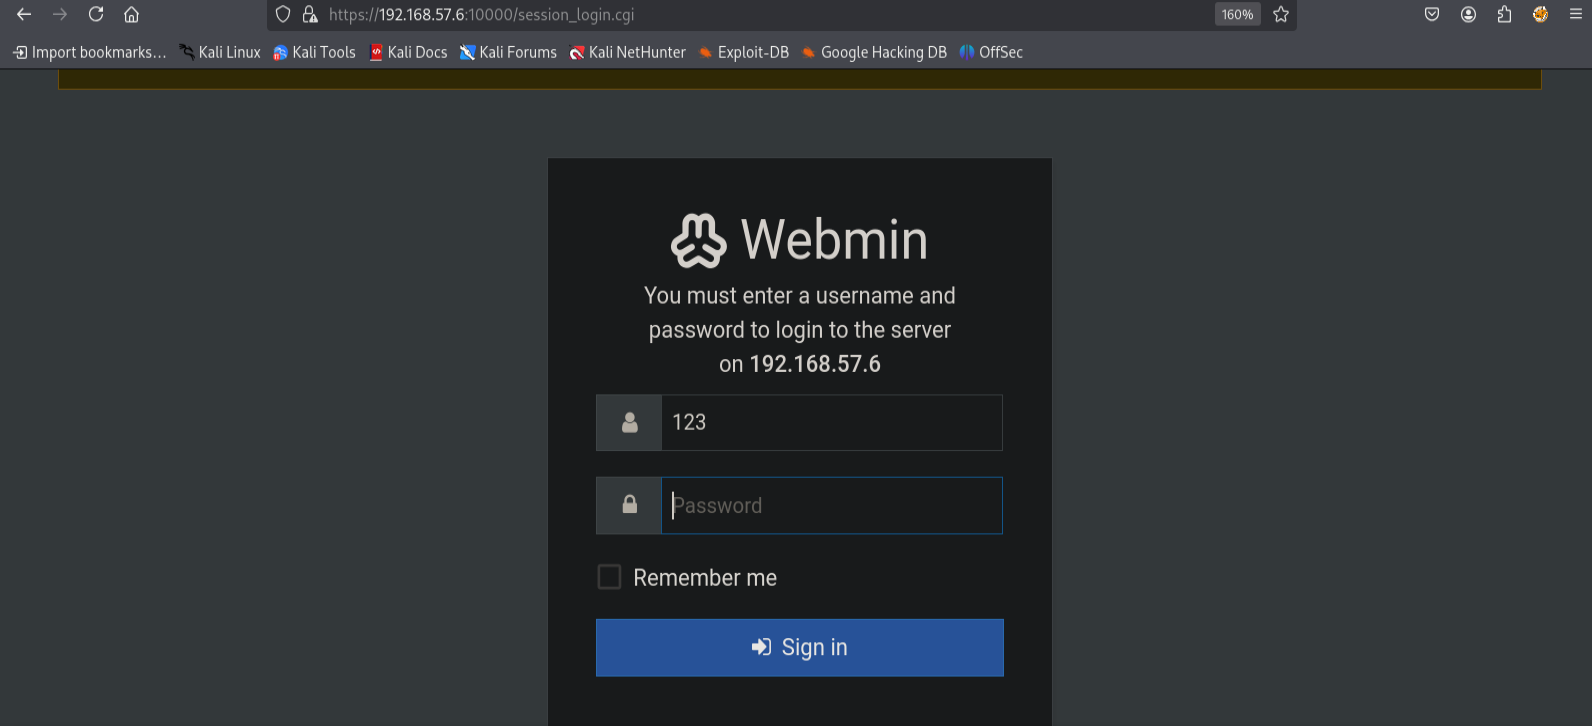Click the 160% zoom level indicator
1592x726 pixels.
pyautogui.click(x=1237, y=15)
